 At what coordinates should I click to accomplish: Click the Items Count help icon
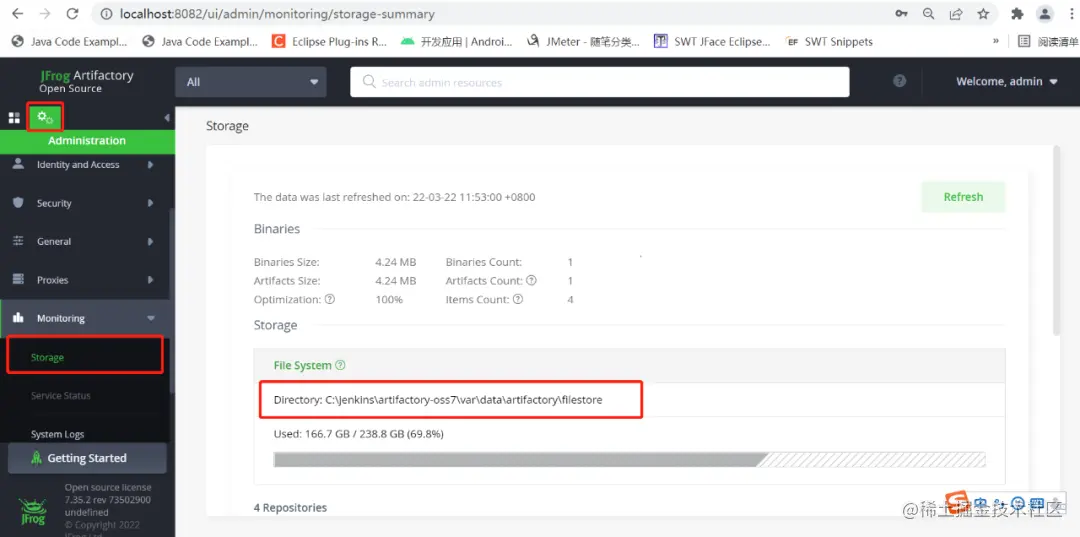(518, 299)
